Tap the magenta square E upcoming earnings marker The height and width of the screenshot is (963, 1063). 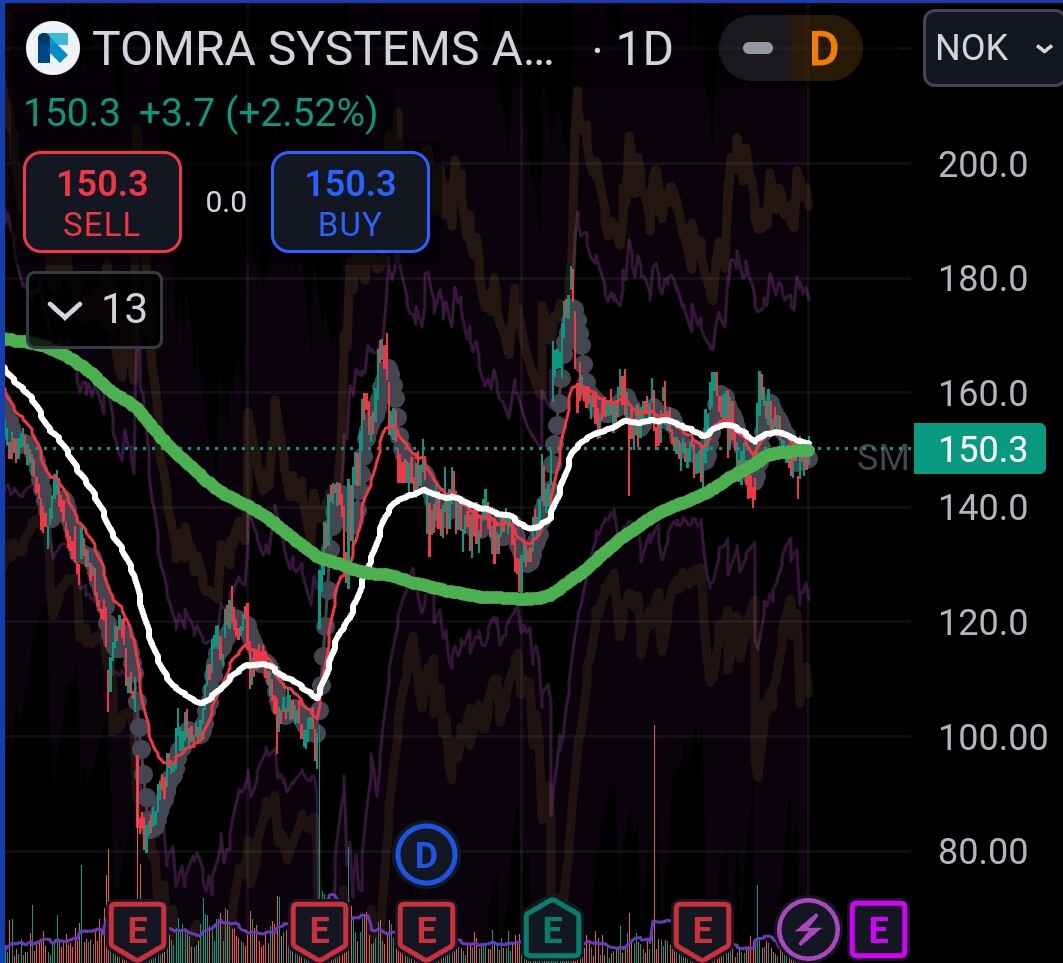[879, 930]
